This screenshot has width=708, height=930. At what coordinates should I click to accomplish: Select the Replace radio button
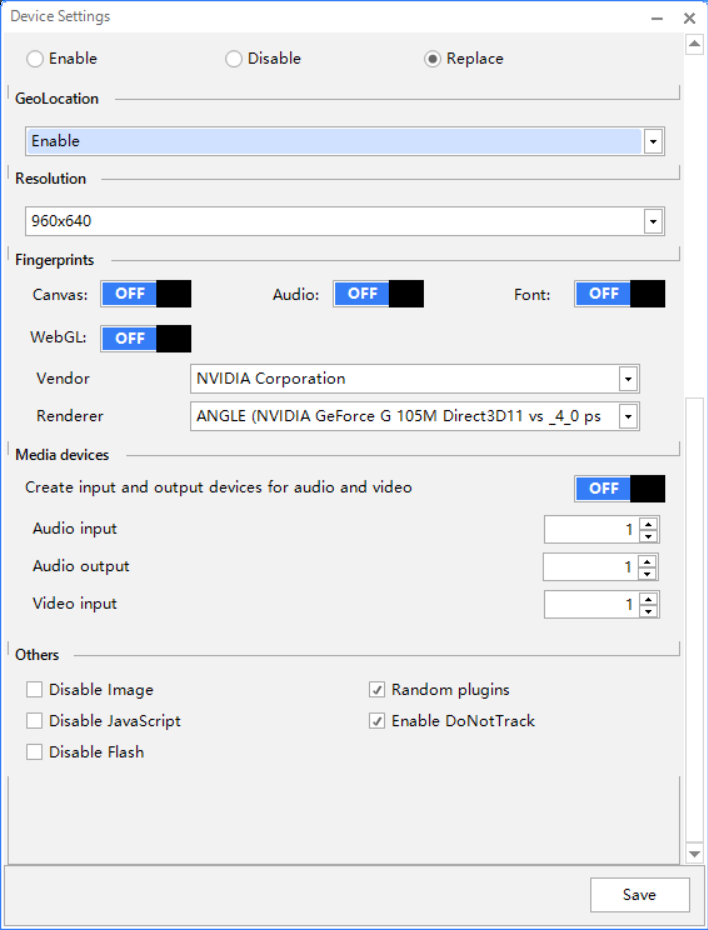pyautogui.click(x=432, y=59)
